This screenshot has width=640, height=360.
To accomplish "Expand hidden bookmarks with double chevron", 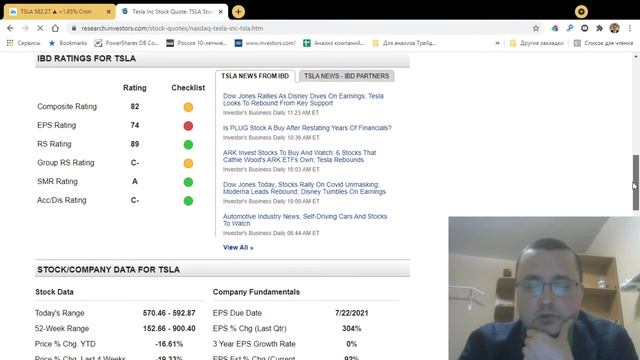I will (497, 43).
